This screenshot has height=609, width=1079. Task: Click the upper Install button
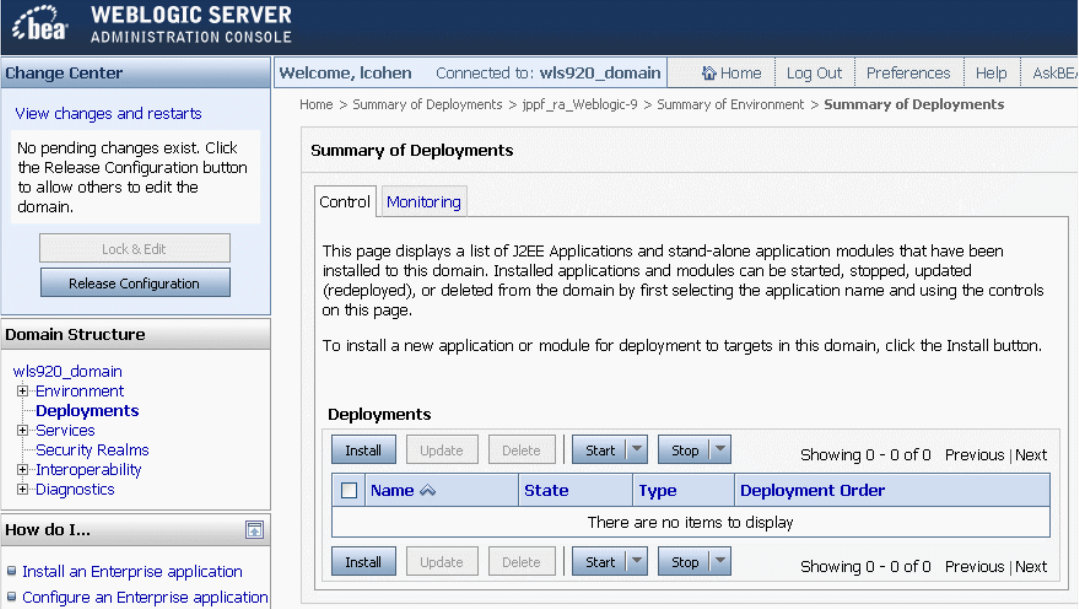[363, 450]
